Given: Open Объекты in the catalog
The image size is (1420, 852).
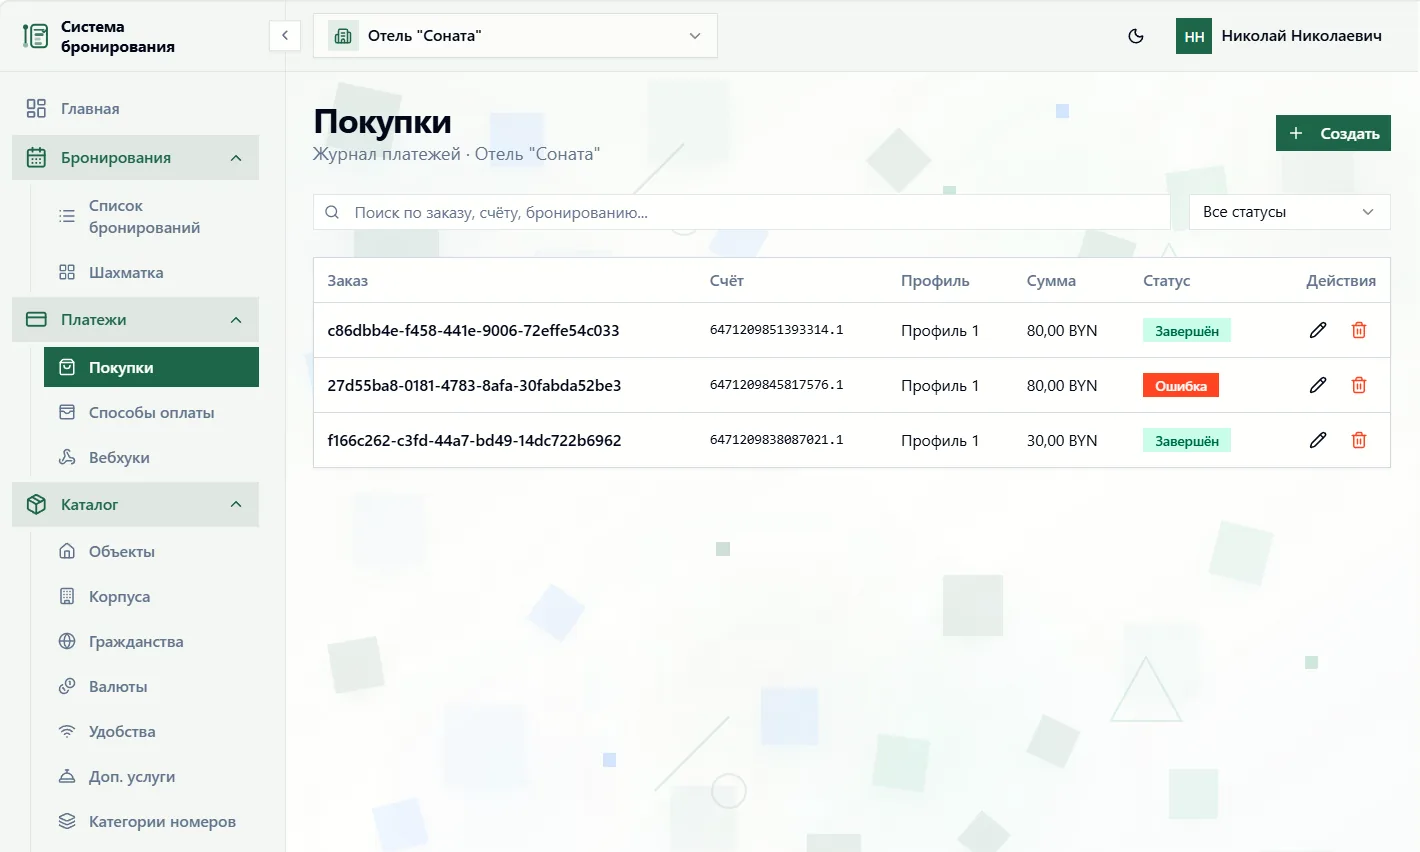Looking at the screenshot, I should point(151,552).
